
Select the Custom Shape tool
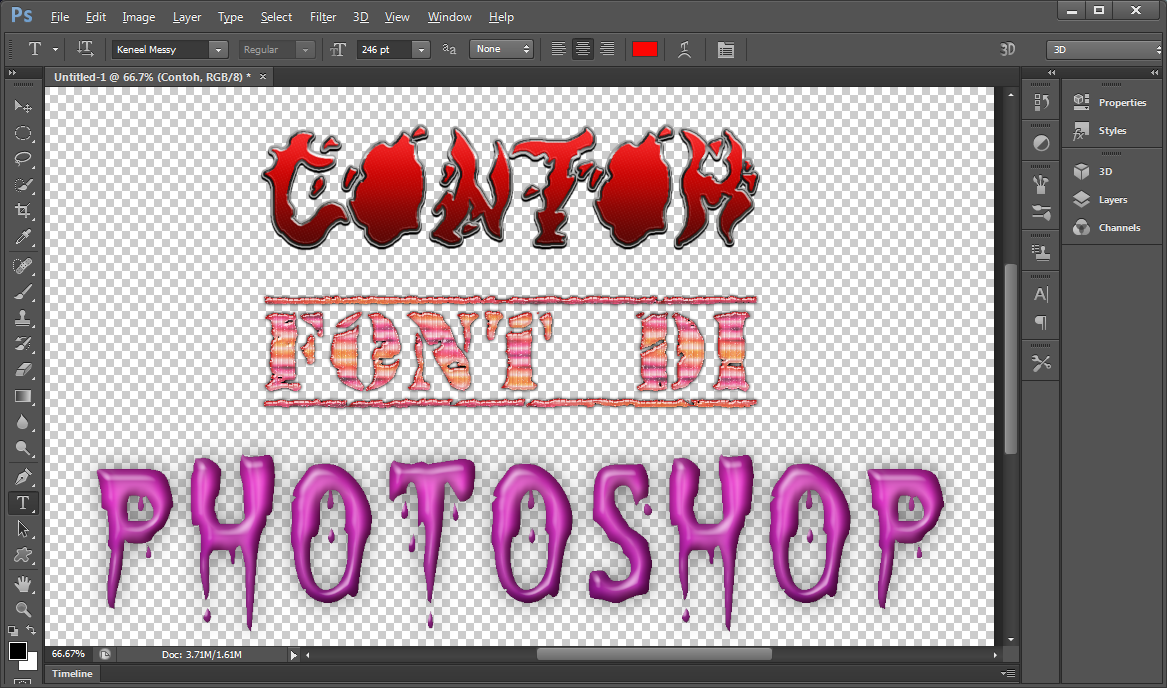(x=23, y=555)
